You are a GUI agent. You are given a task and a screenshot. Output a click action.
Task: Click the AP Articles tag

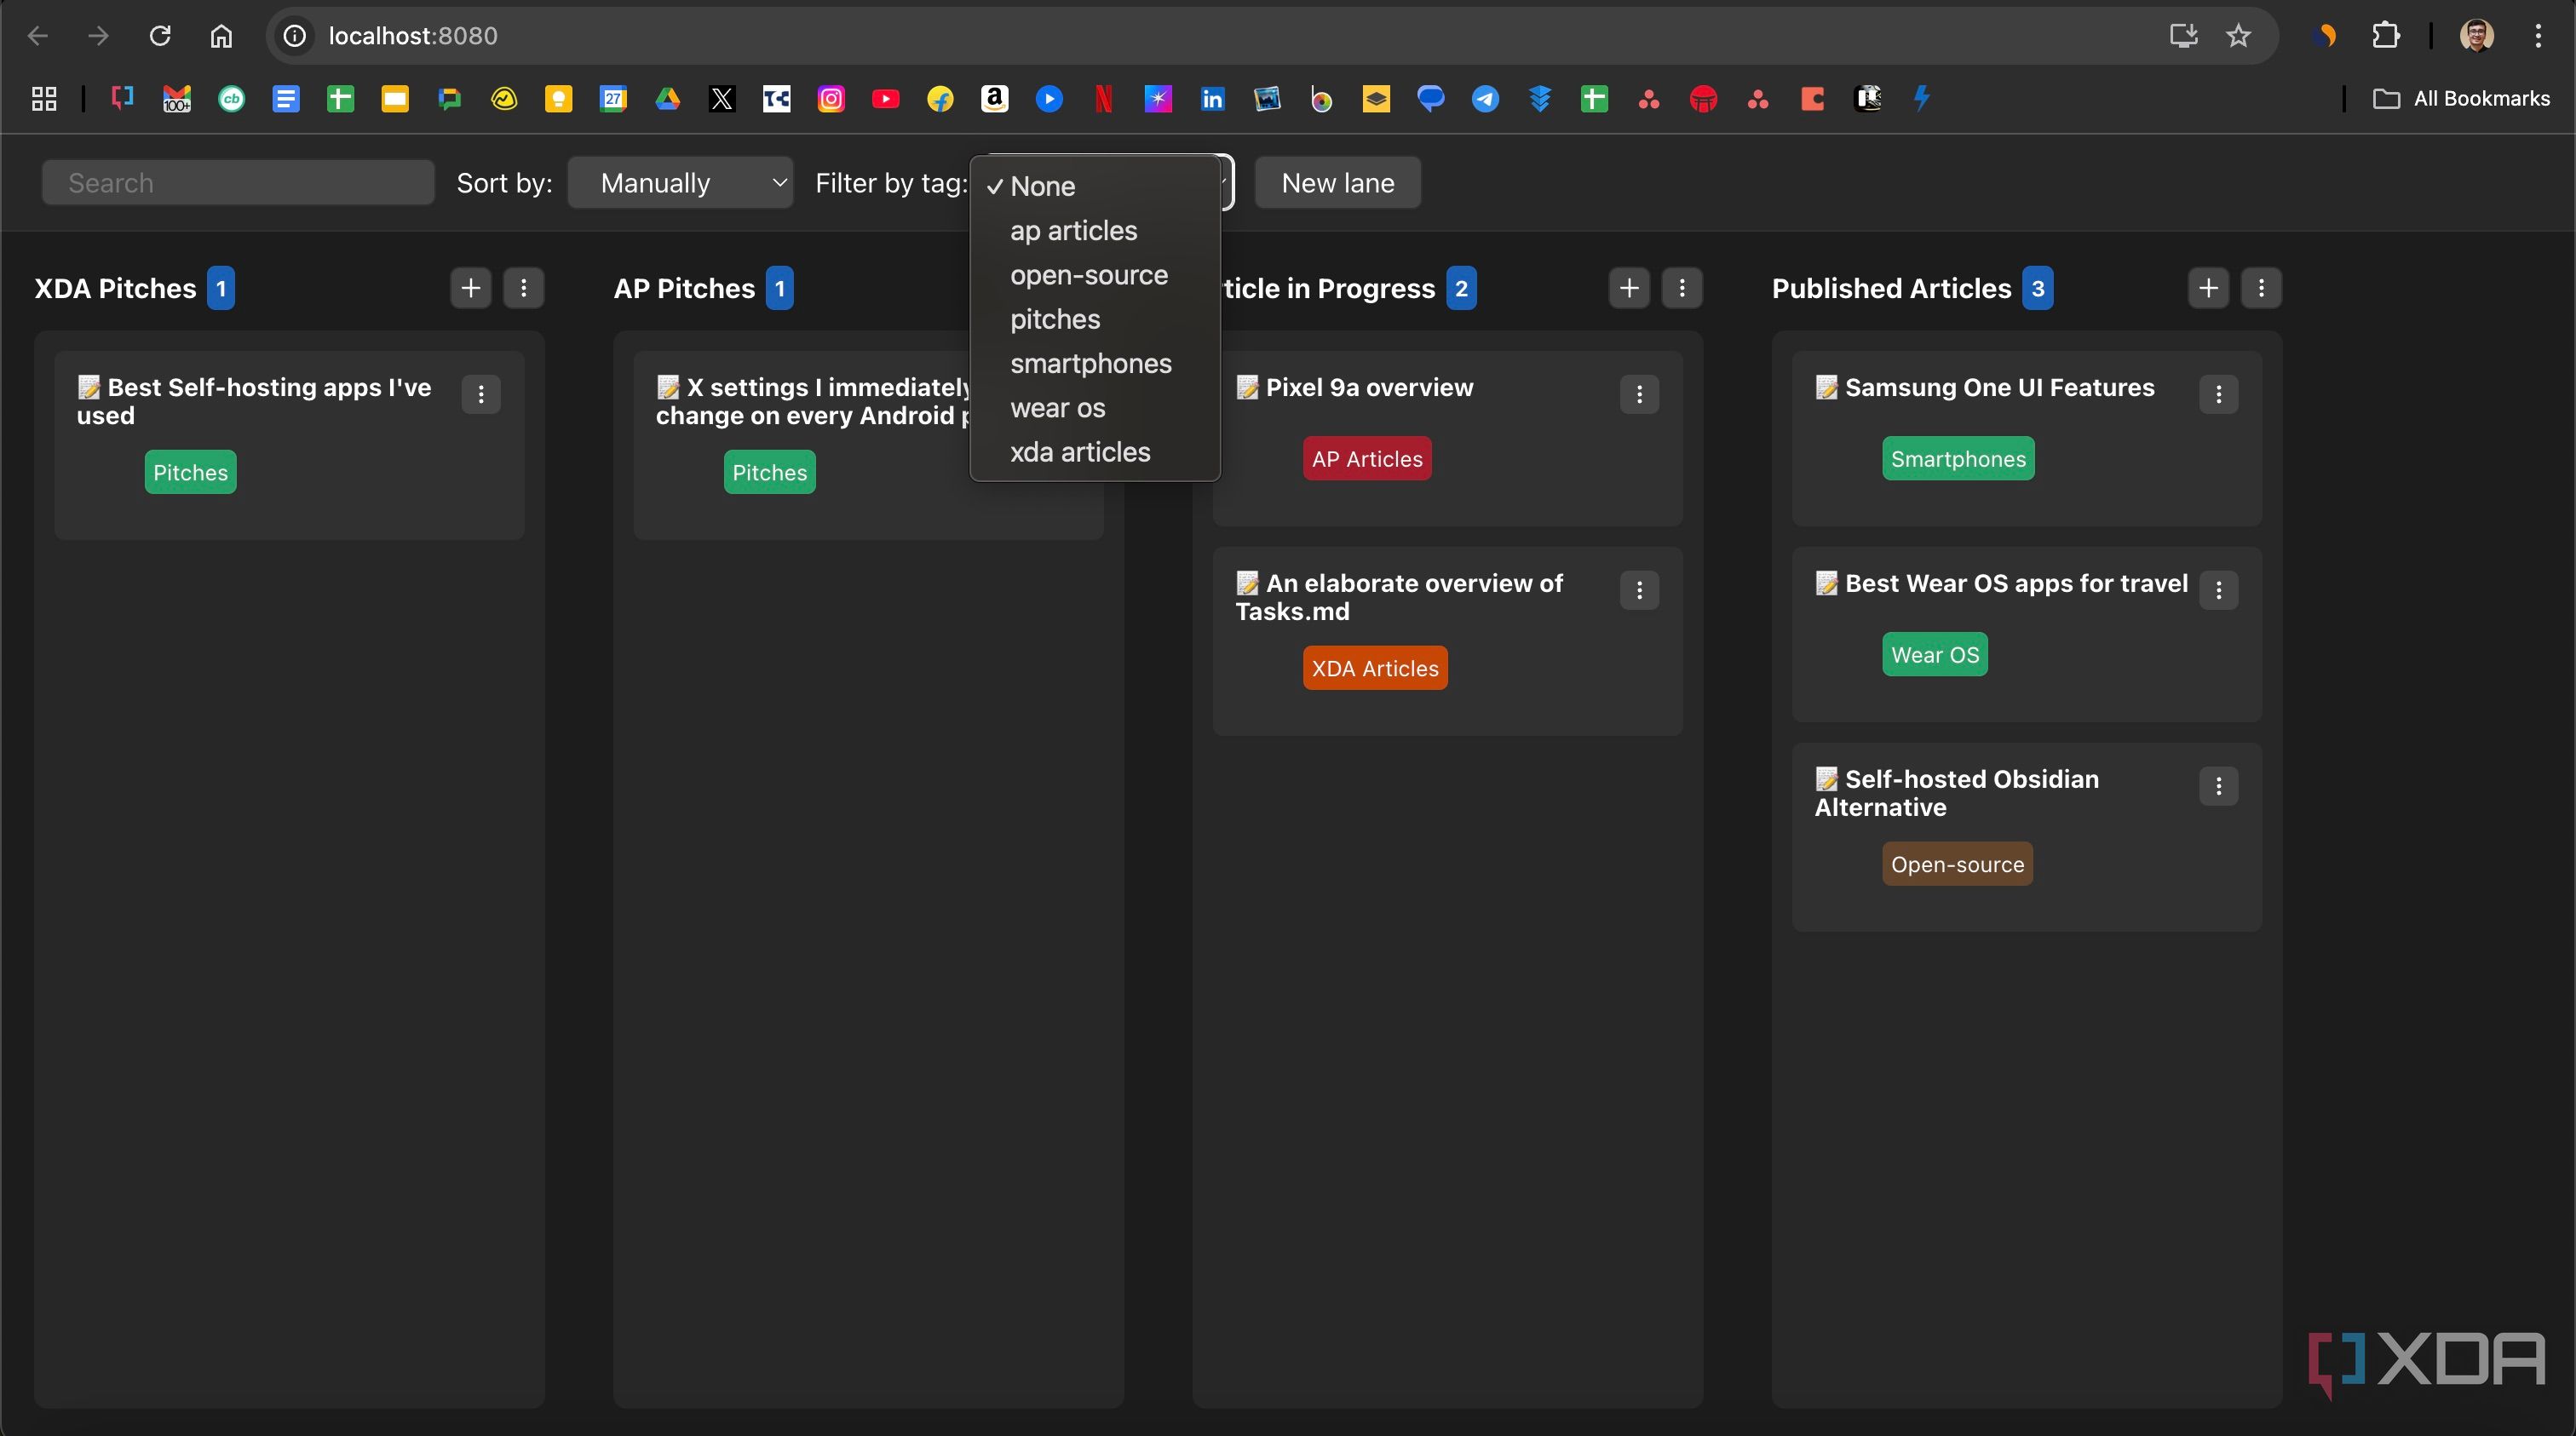click(1367, 459)
